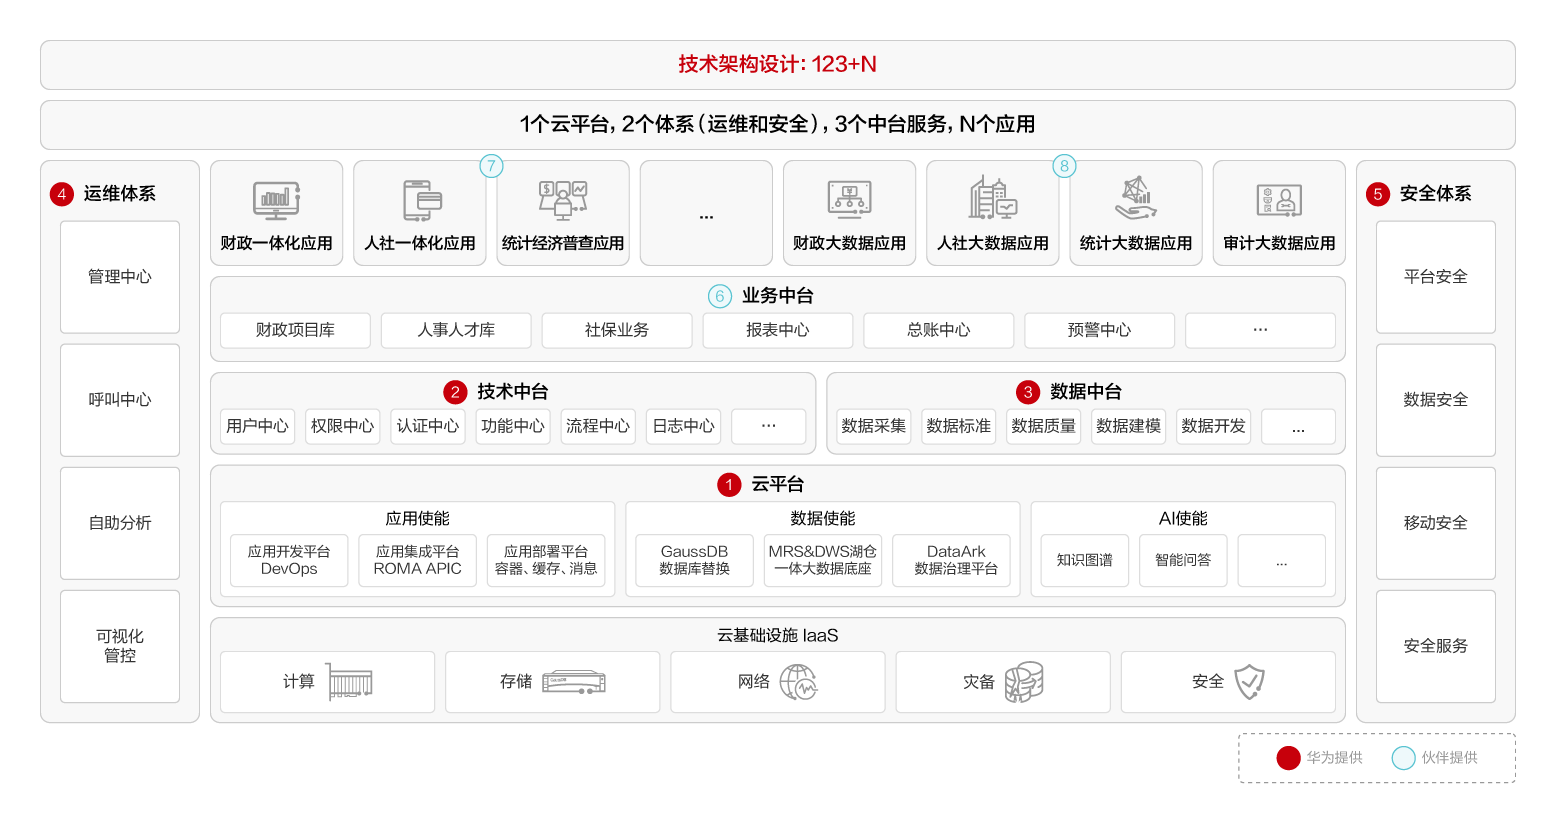
Task: Click the 用户中心 cell
Action: [x=257, y=426]
